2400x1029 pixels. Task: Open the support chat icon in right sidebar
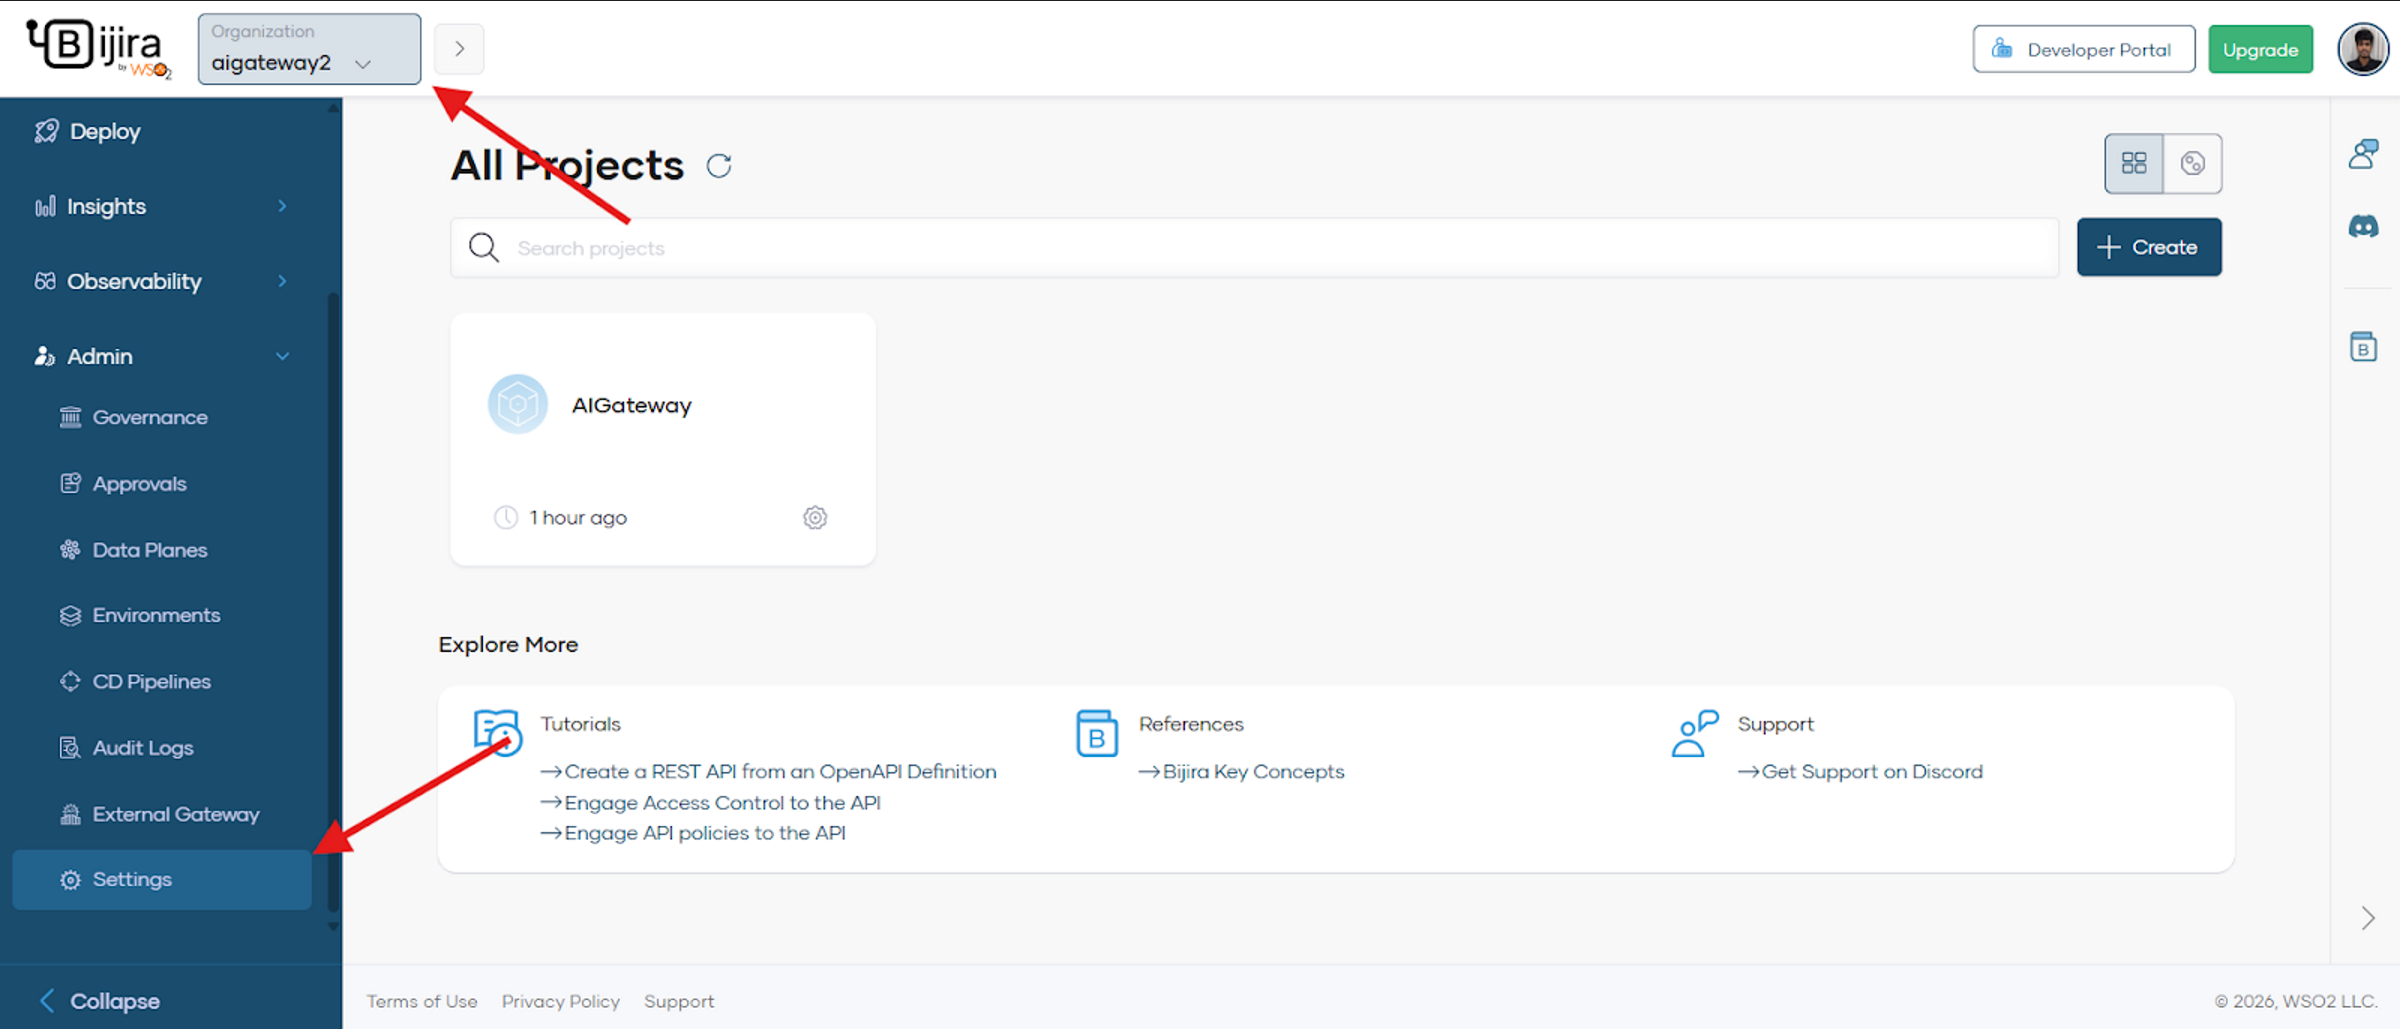point(2363,154)
